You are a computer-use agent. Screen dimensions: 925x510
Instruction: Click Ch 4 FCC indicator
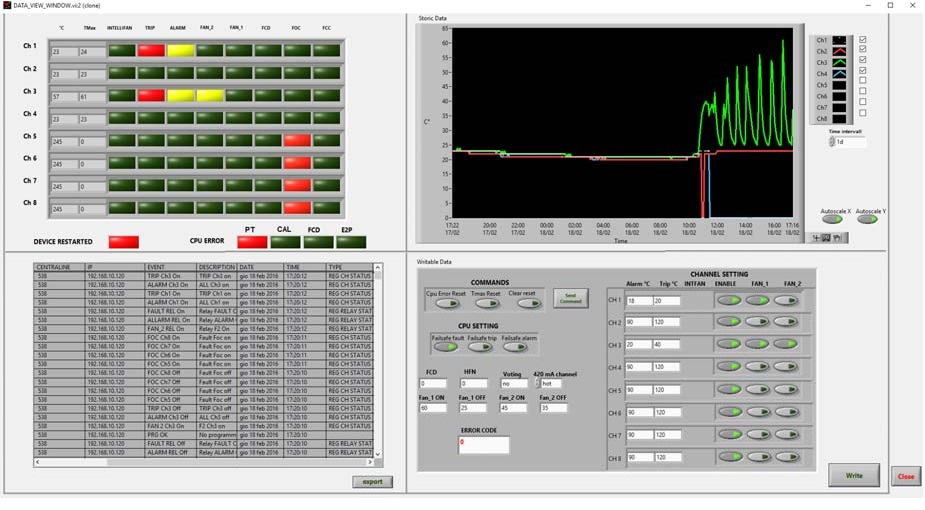[327, 118]
